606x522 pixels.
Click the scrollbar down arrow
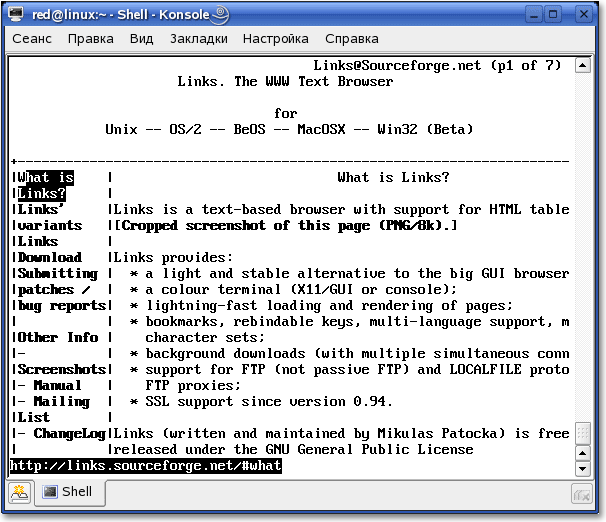tap(582, 469)
